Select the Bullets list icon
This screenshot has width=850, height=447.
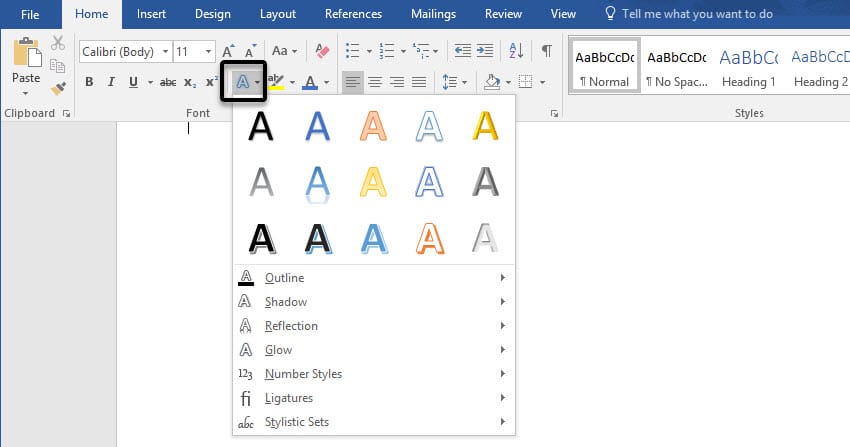coord(353,51)
